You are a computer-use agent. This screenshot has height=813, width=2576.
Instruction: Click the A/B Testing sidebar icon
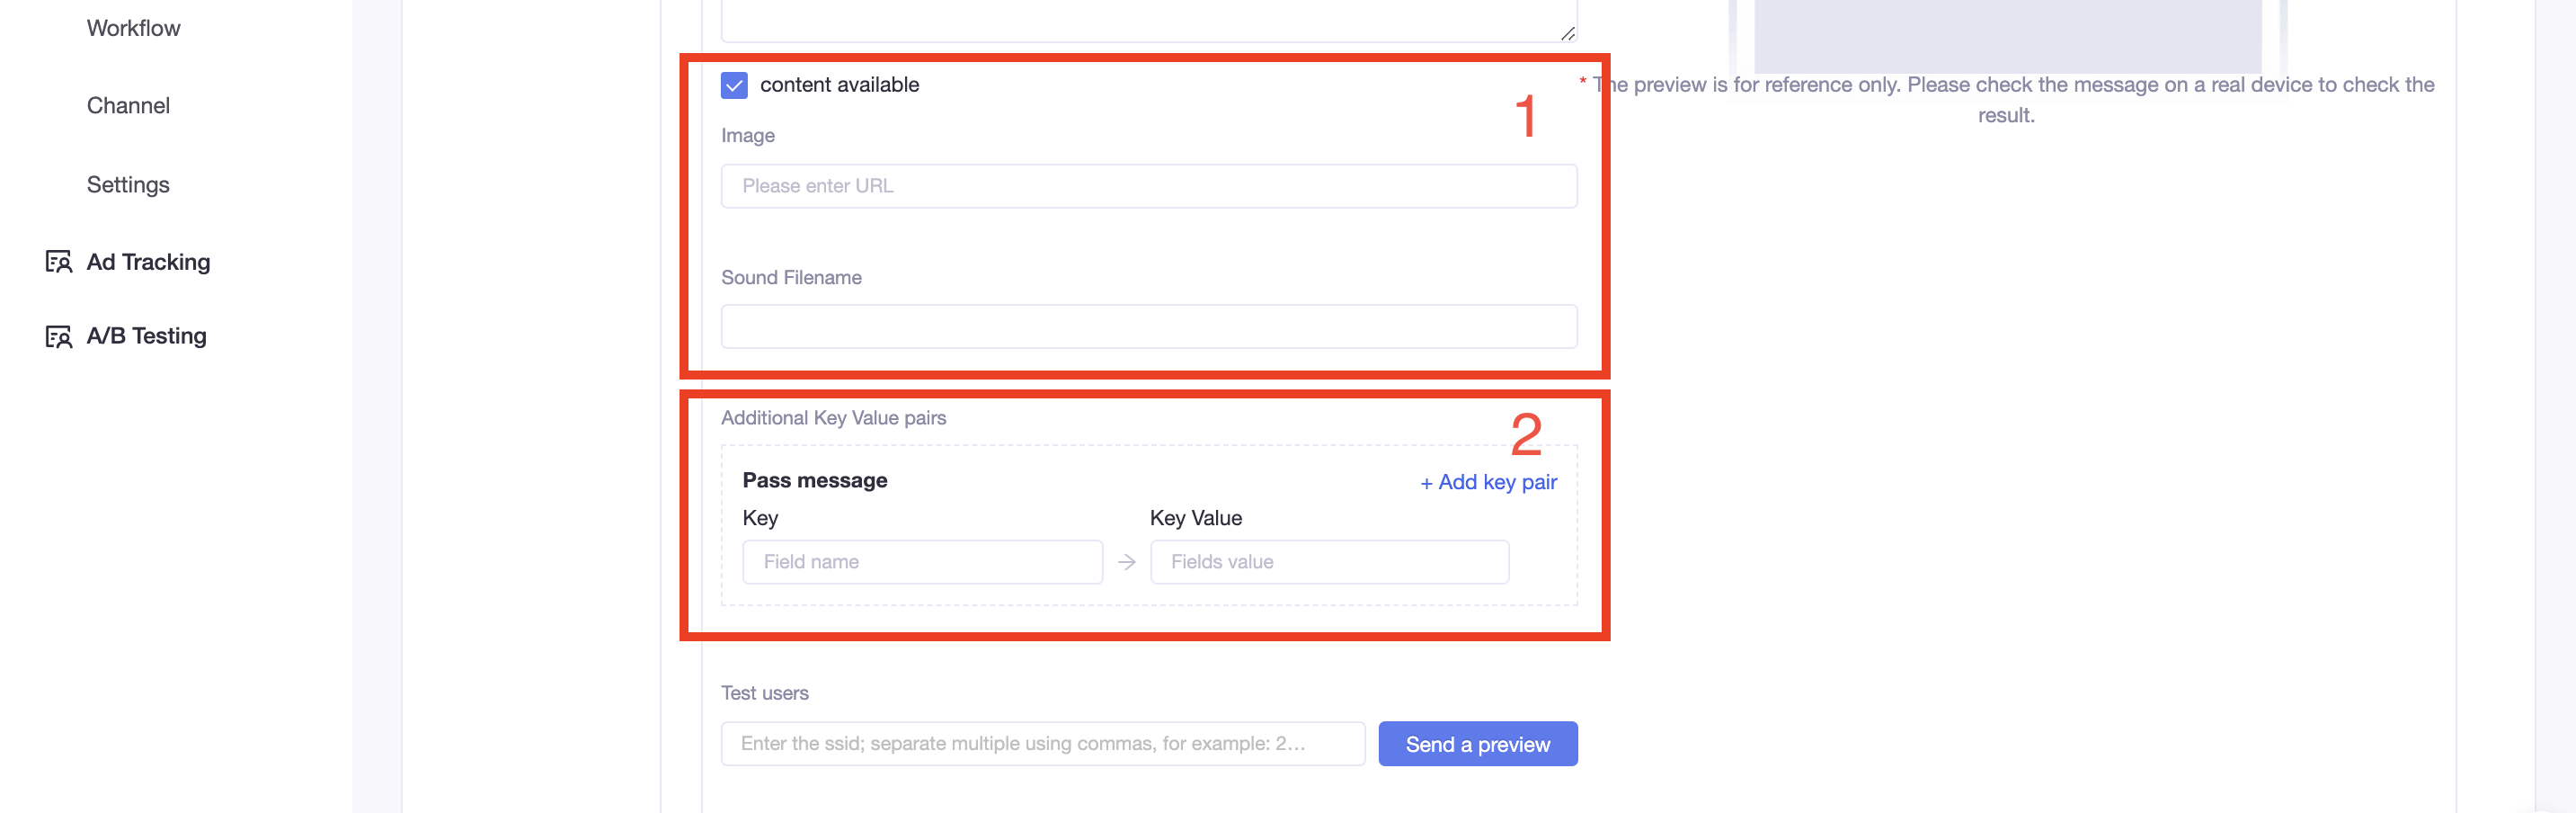point(59,337)
